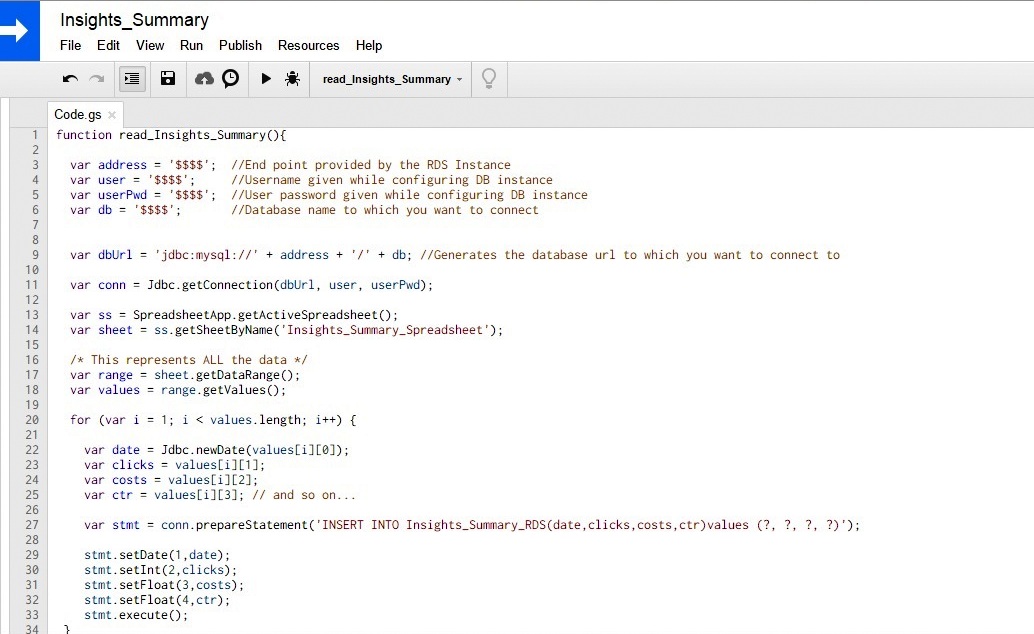Close the Code.gs tab
Screen dimensions: 1034x634
(112, 116)
